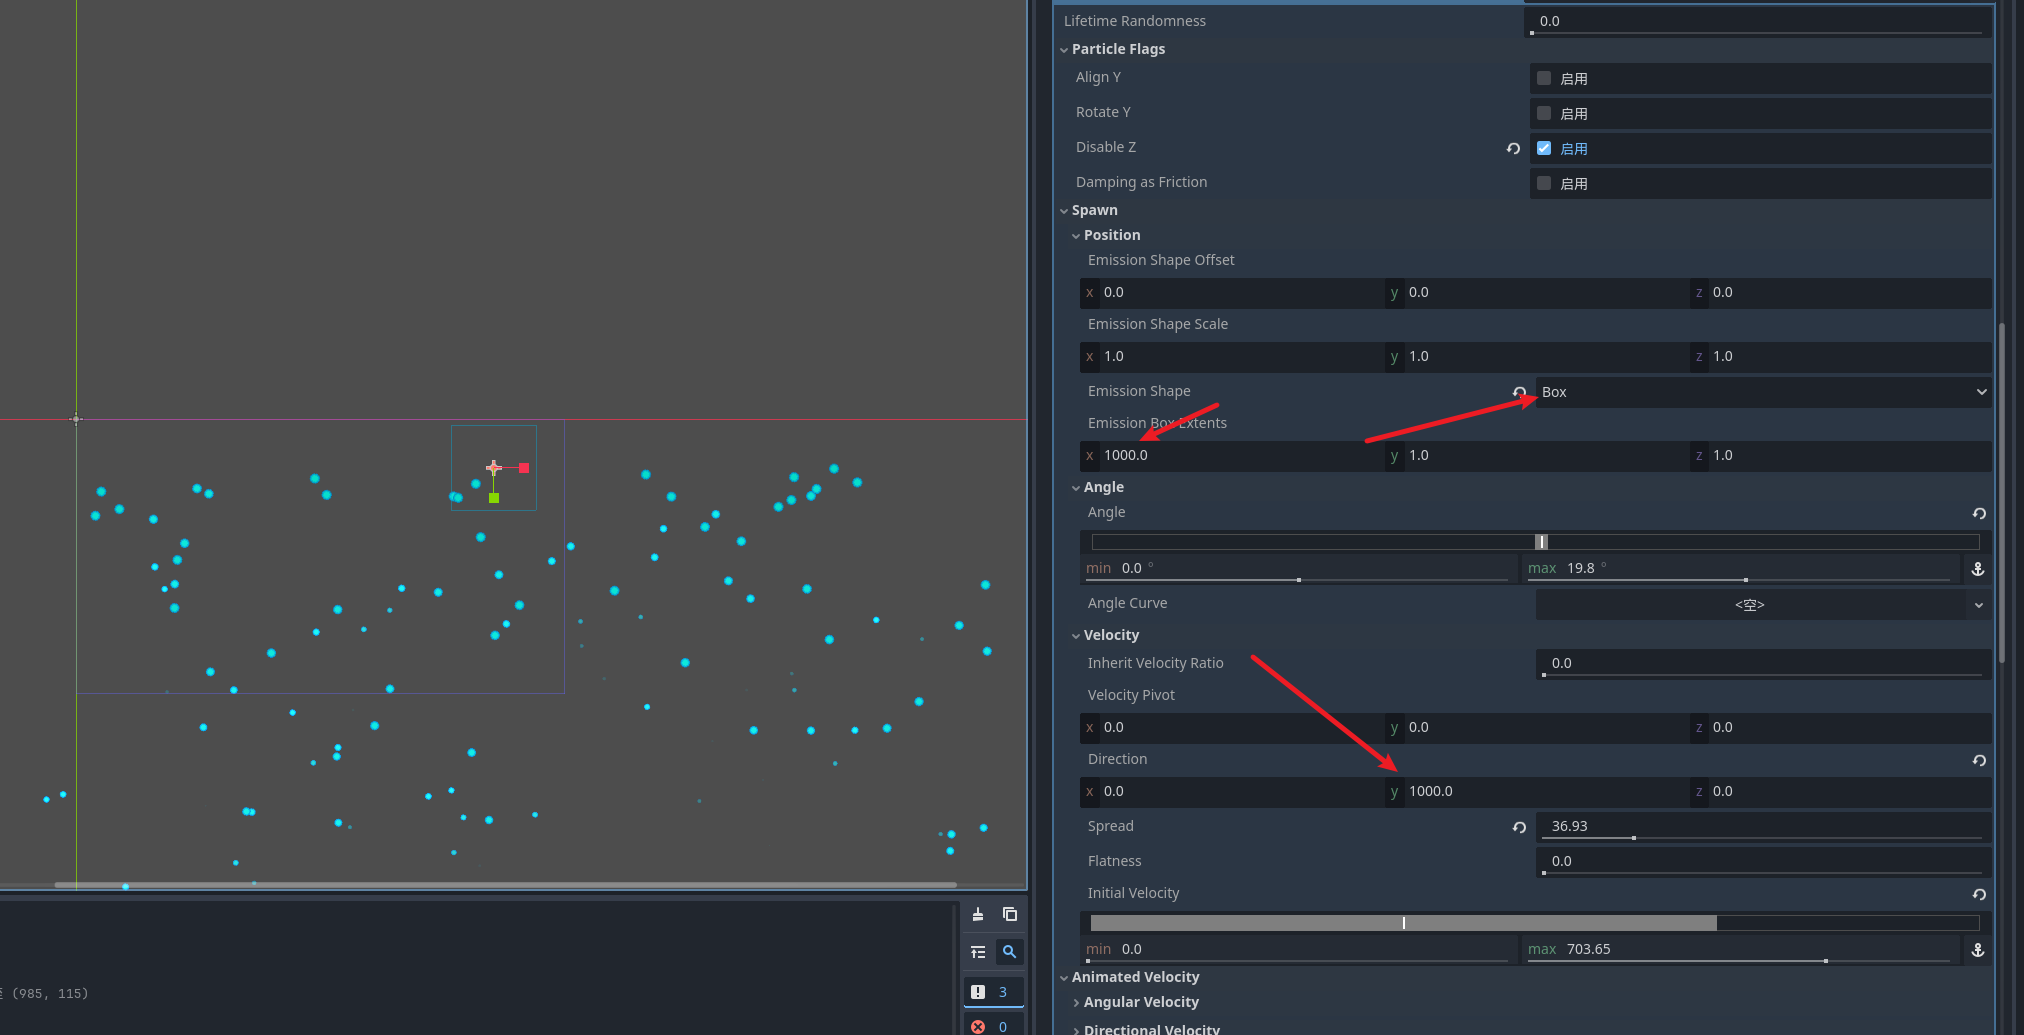This screenshot has height=1035, width=2024.
Task: Enable the Align Y checkbox
Action: [x=1544, y=78]
